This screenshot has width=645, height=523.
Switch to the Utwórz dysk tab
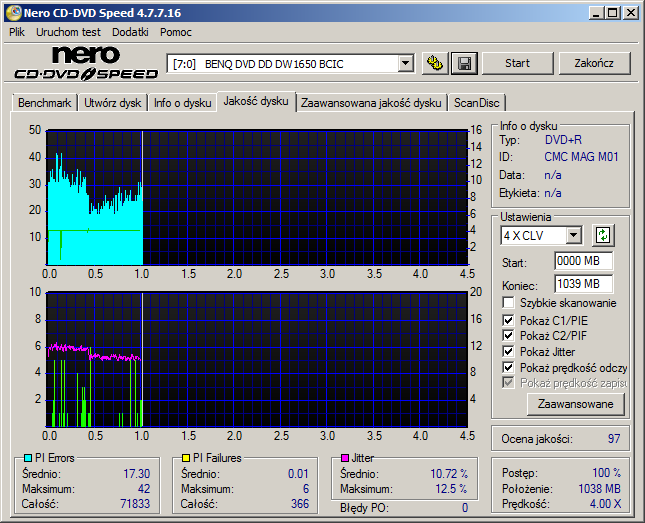tap(112, 103)
